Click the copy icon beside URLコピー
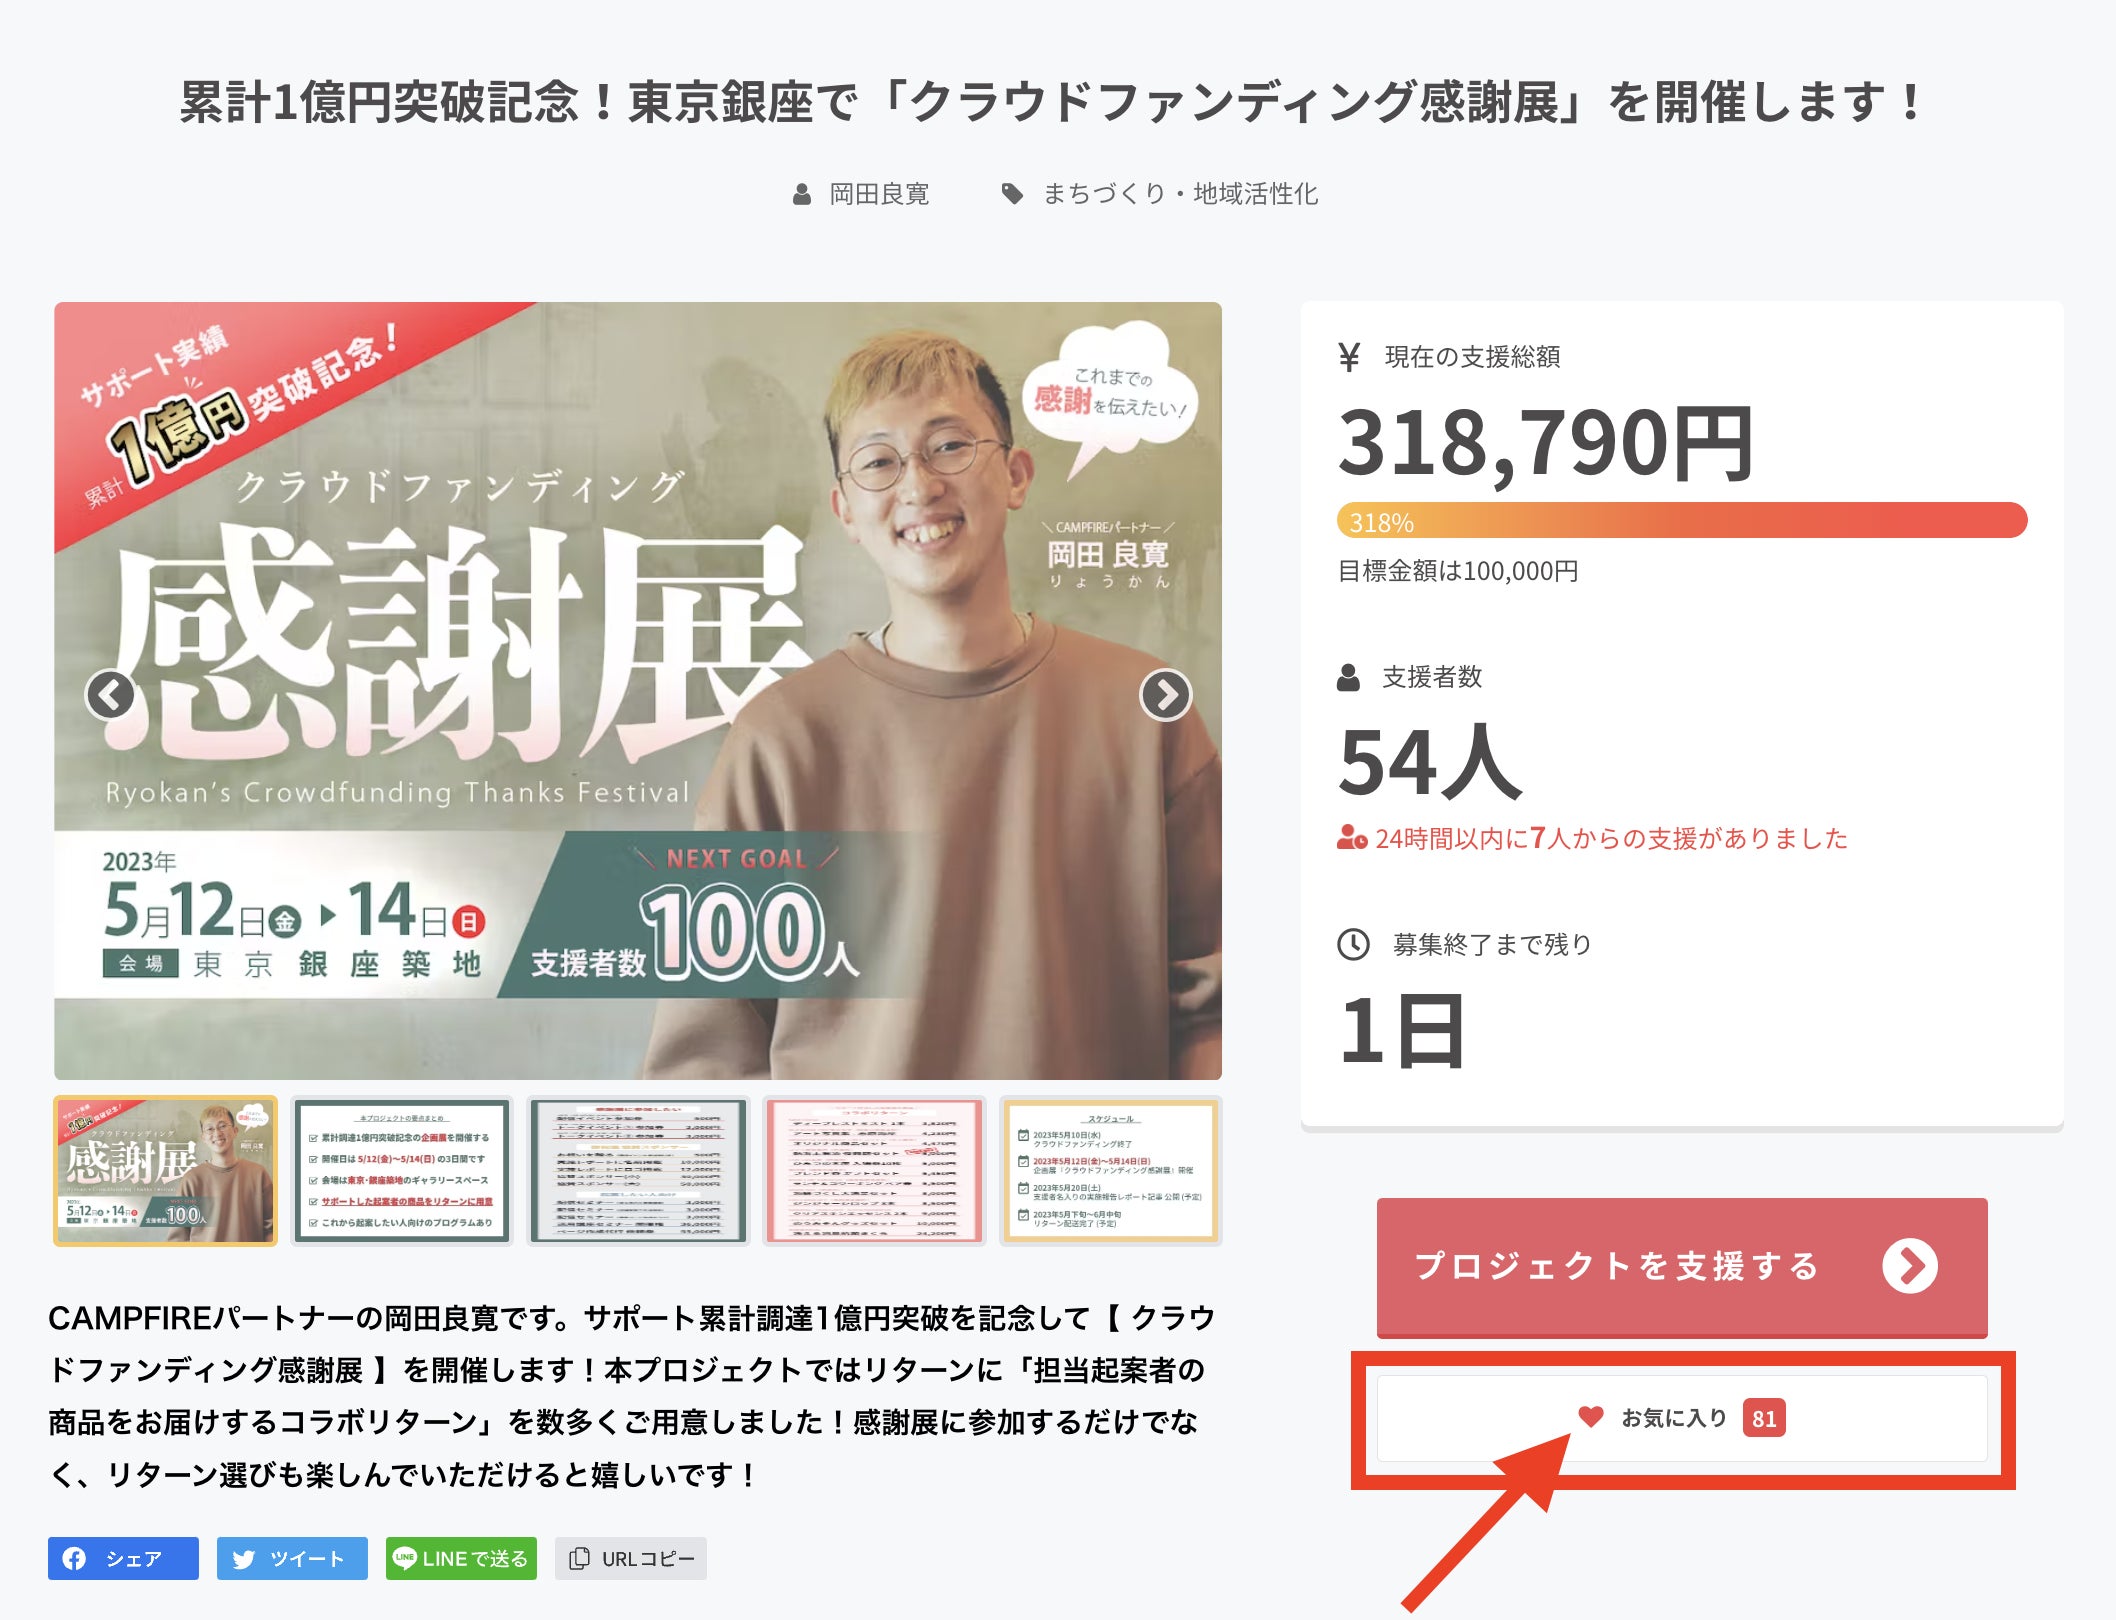2116x1620 pixels. pyautogui.click(x=579, y=1558)
